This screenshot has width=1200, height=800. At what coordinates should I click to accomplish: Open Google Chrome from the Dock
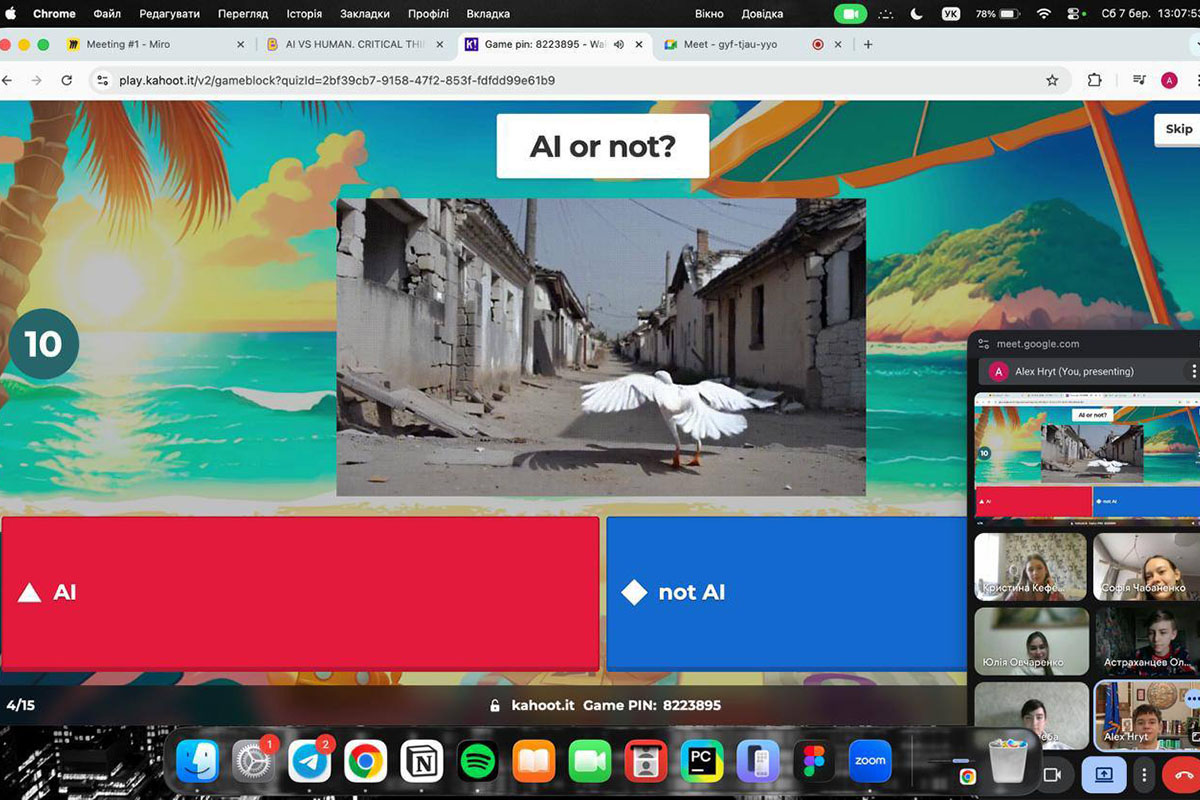(x=366, y=762)
